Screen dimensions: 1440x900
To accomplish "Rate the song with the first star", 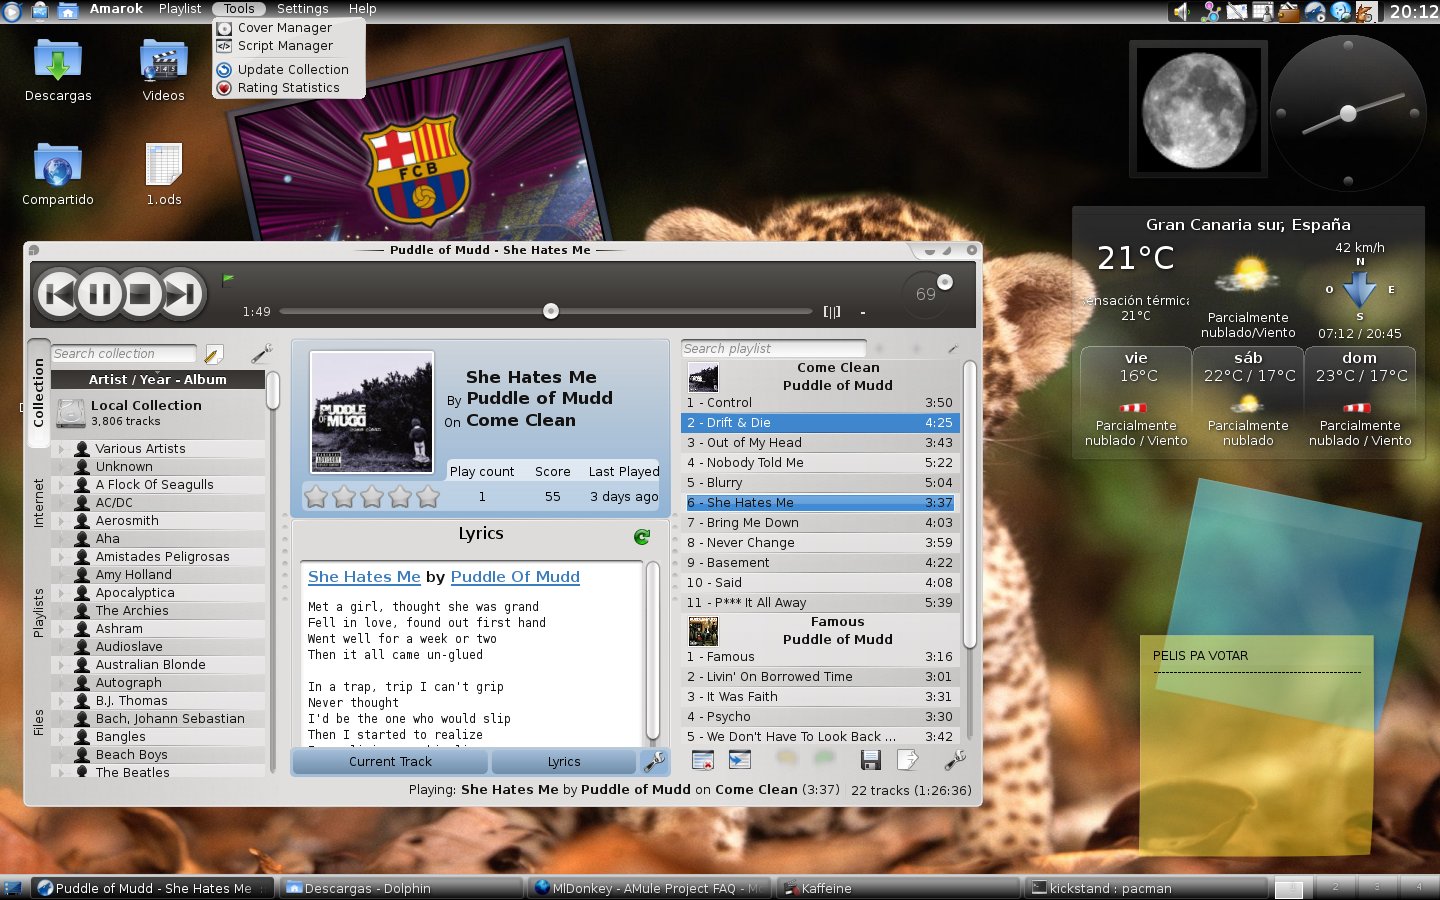I will (x=316, y=496).
